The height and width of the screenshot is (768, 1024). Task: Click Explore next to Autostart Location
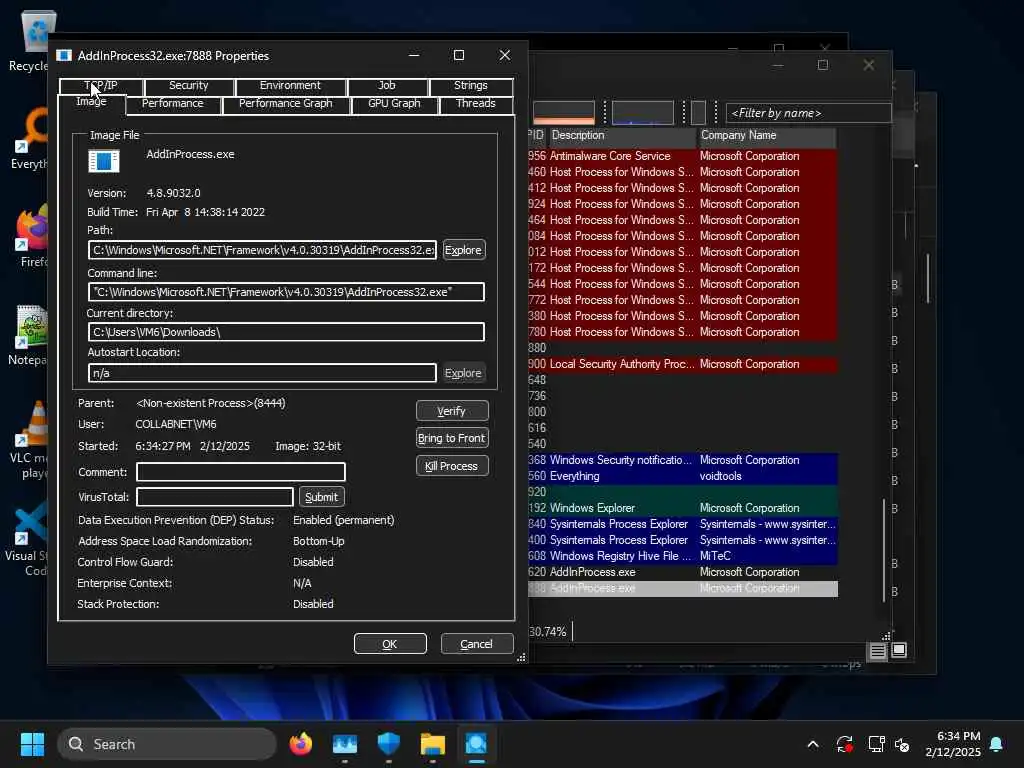[464, 373]
